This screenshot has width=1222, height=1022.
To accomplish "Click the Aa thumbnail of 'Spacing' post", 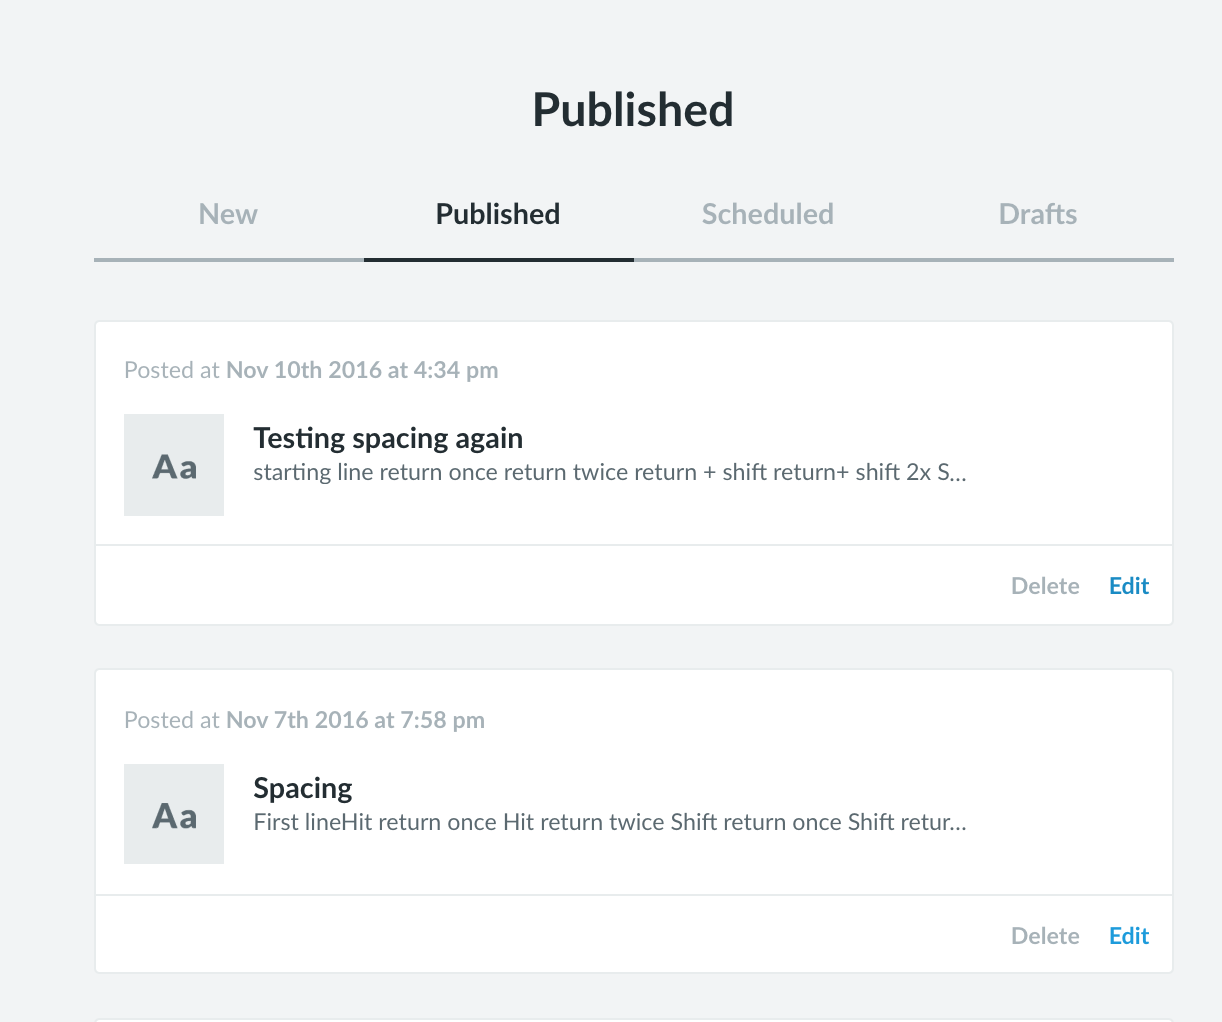I will (174, 815).
